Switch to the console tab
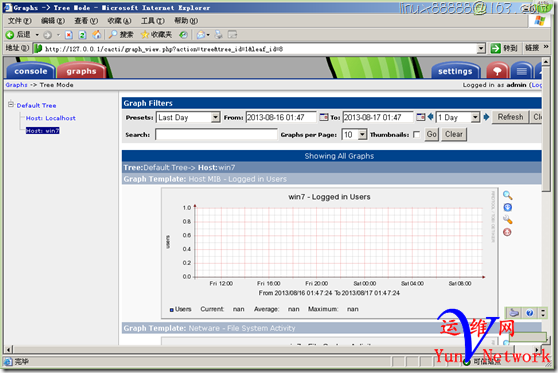This screenshot has height=373, width=558. (x=31, y=71)
